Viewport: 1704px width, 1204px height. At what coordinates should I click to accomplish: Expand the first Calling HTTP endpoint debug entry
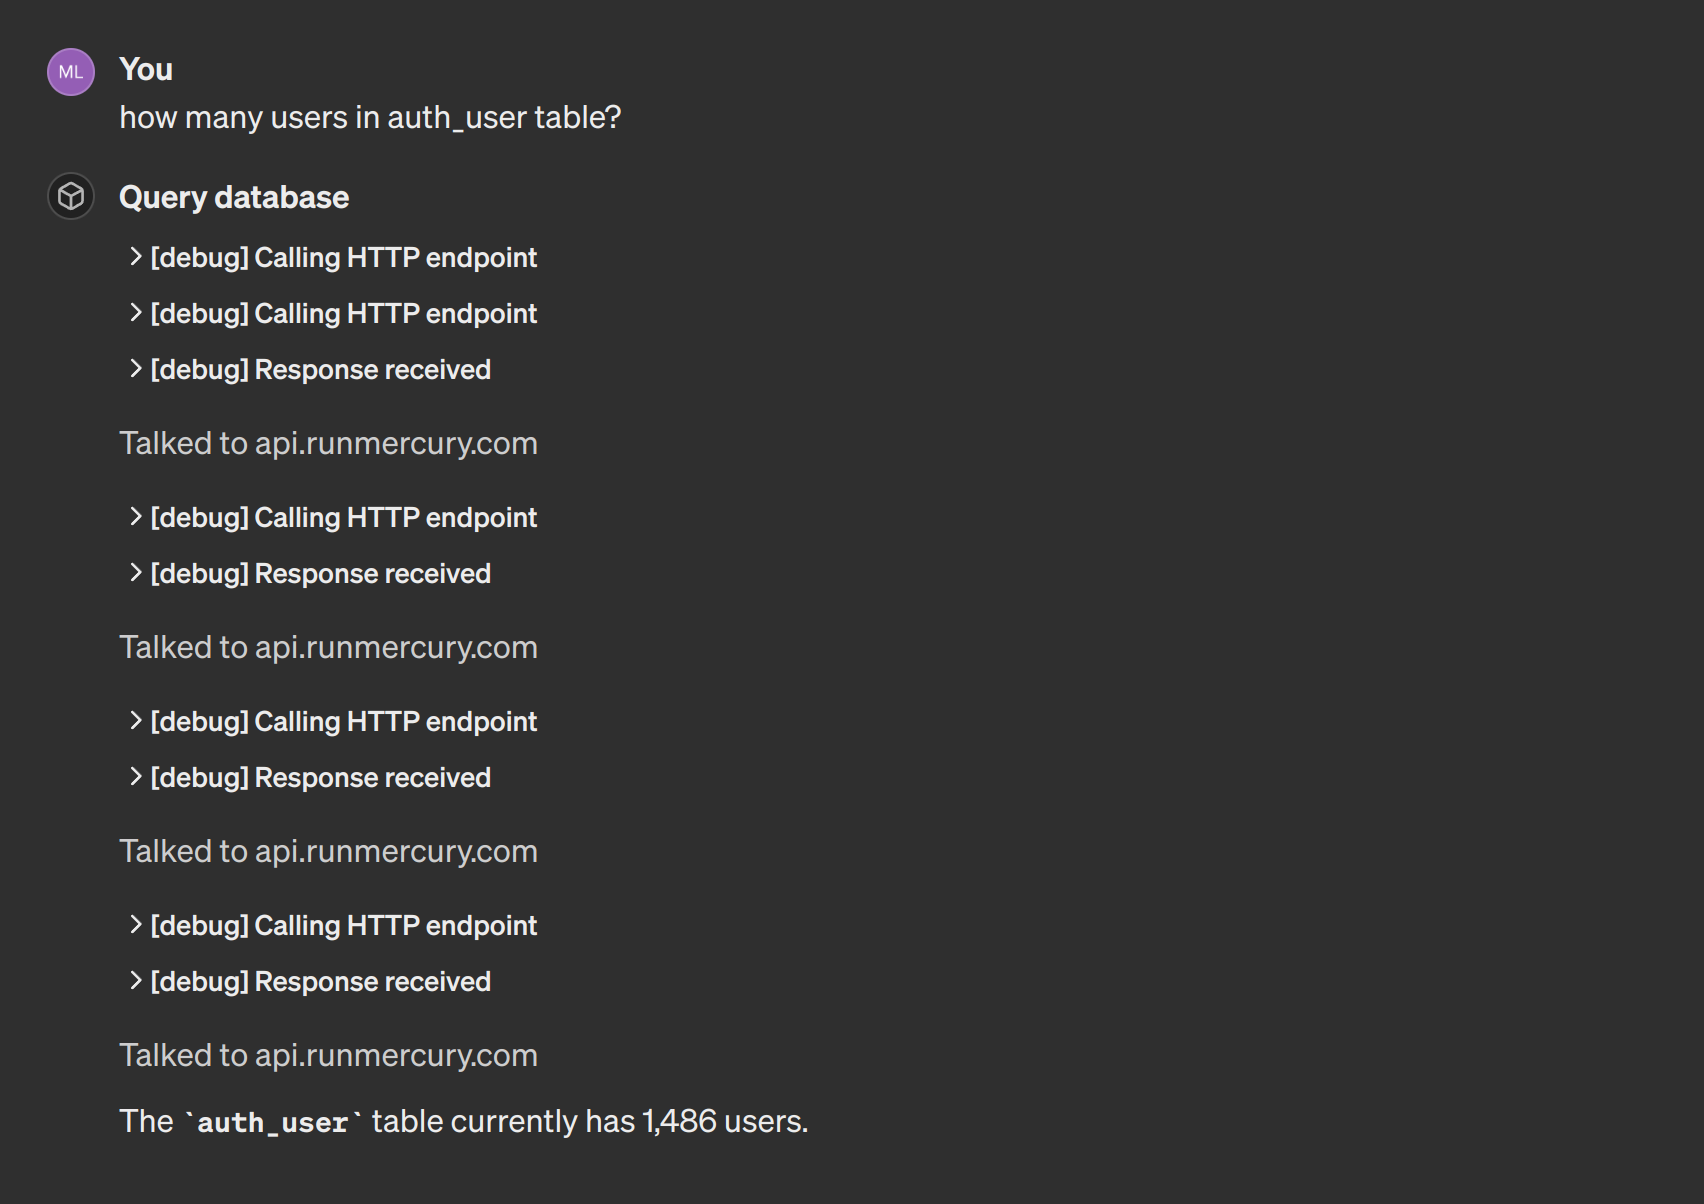coord(342,258)
